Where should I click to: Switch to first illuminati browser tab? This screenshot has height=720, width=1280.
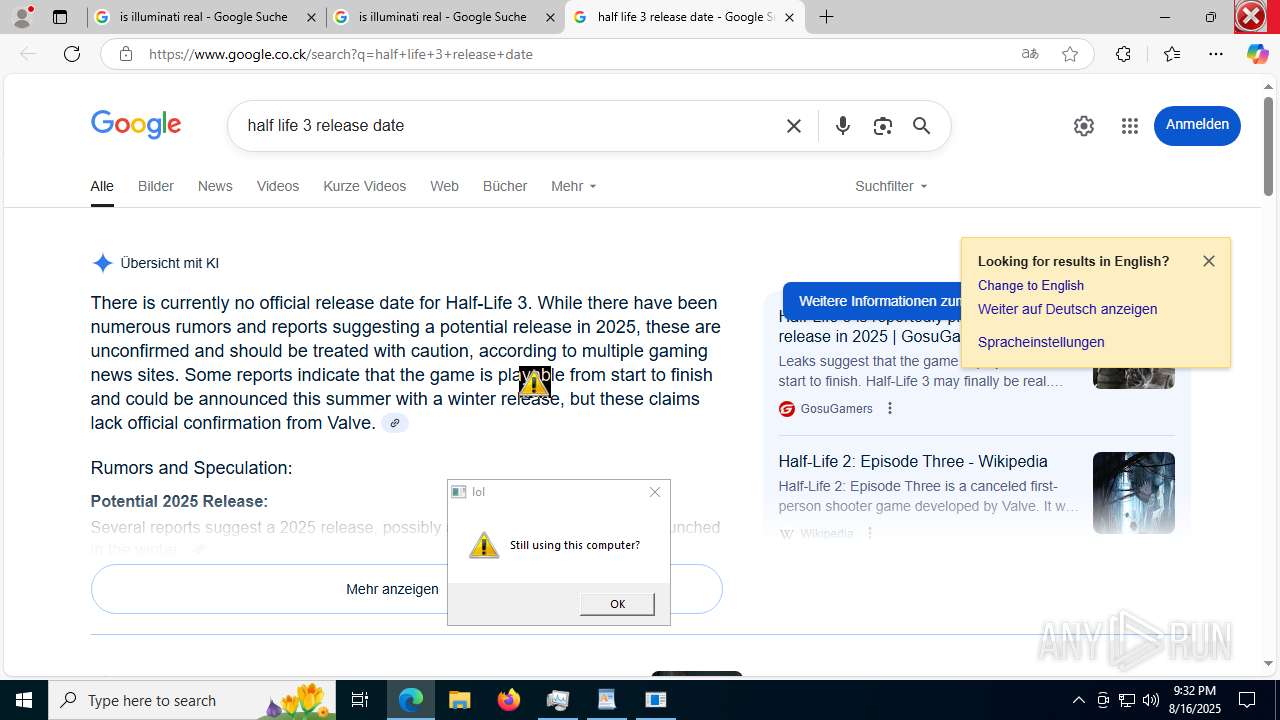(x=205, y=17)
